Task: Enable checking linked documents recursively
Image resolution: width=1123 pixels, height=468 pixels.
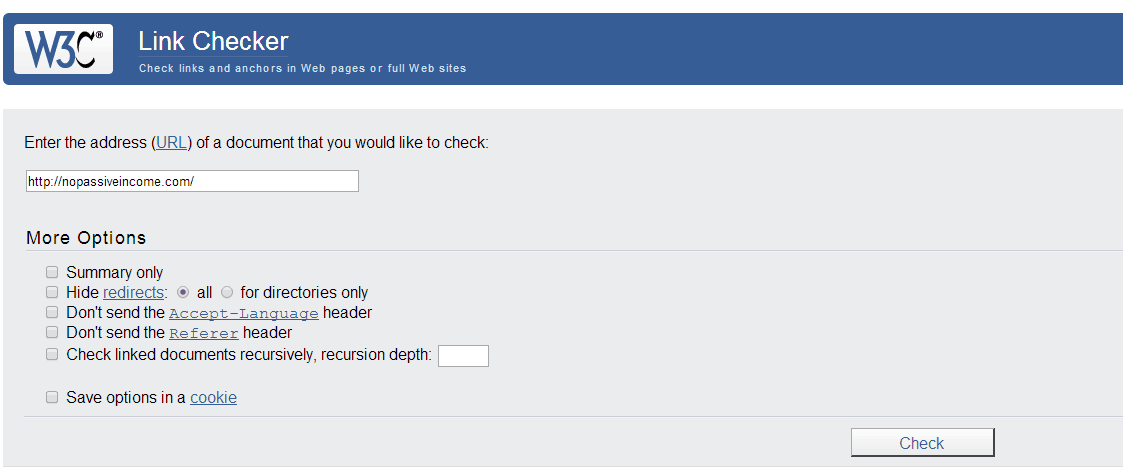Action: [52, 354]
